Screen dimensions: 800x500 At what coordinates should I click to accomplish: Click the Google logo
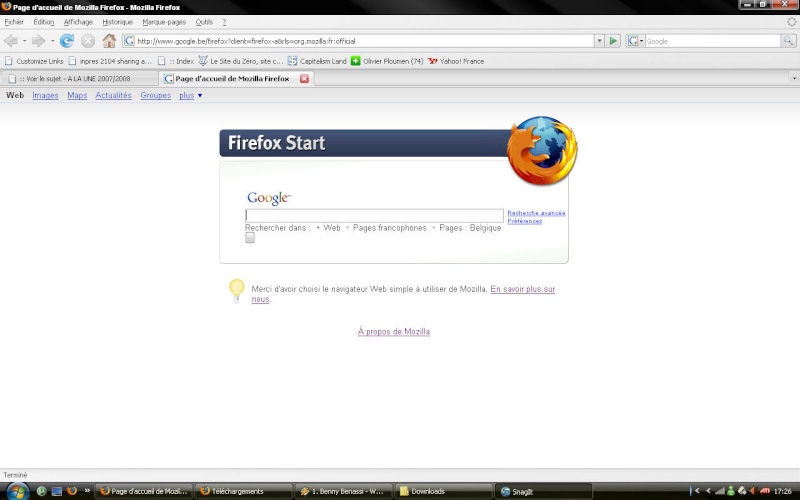point(269,198)
